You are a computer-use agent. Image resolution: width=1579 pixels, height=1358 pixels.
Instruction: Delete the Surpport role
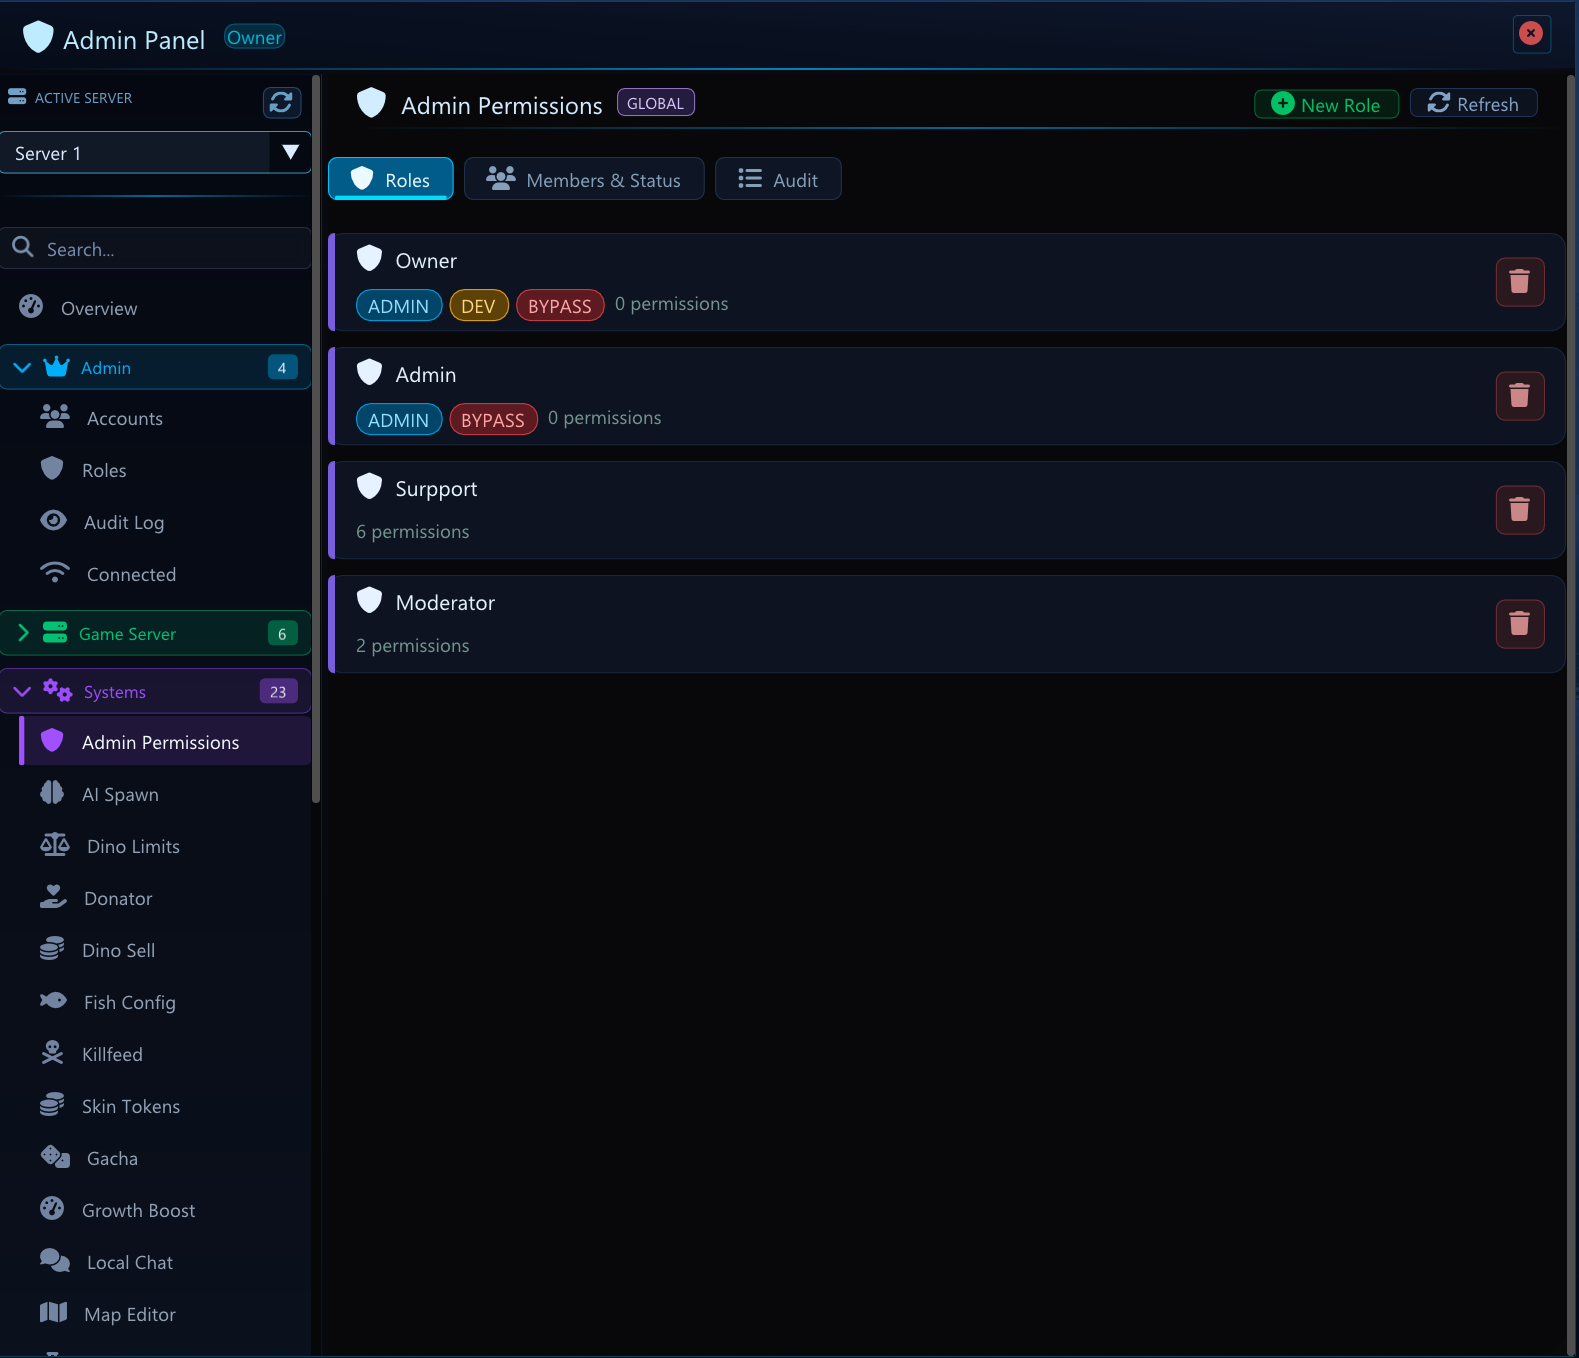1520,510
